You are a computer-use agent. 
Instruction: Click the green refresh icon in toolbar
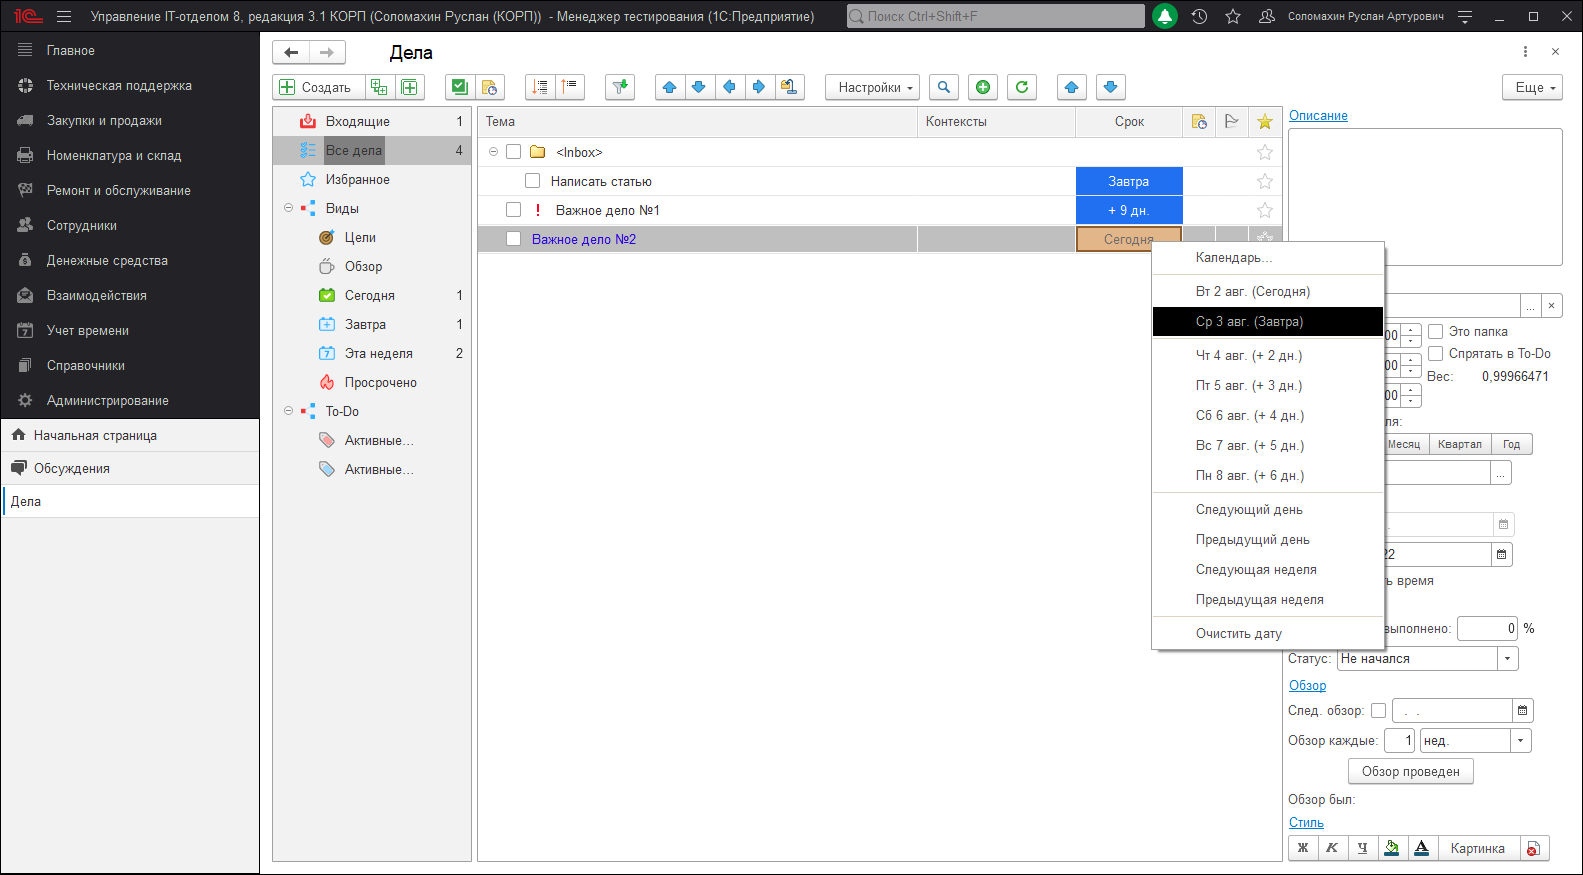tap(1021, 87)
